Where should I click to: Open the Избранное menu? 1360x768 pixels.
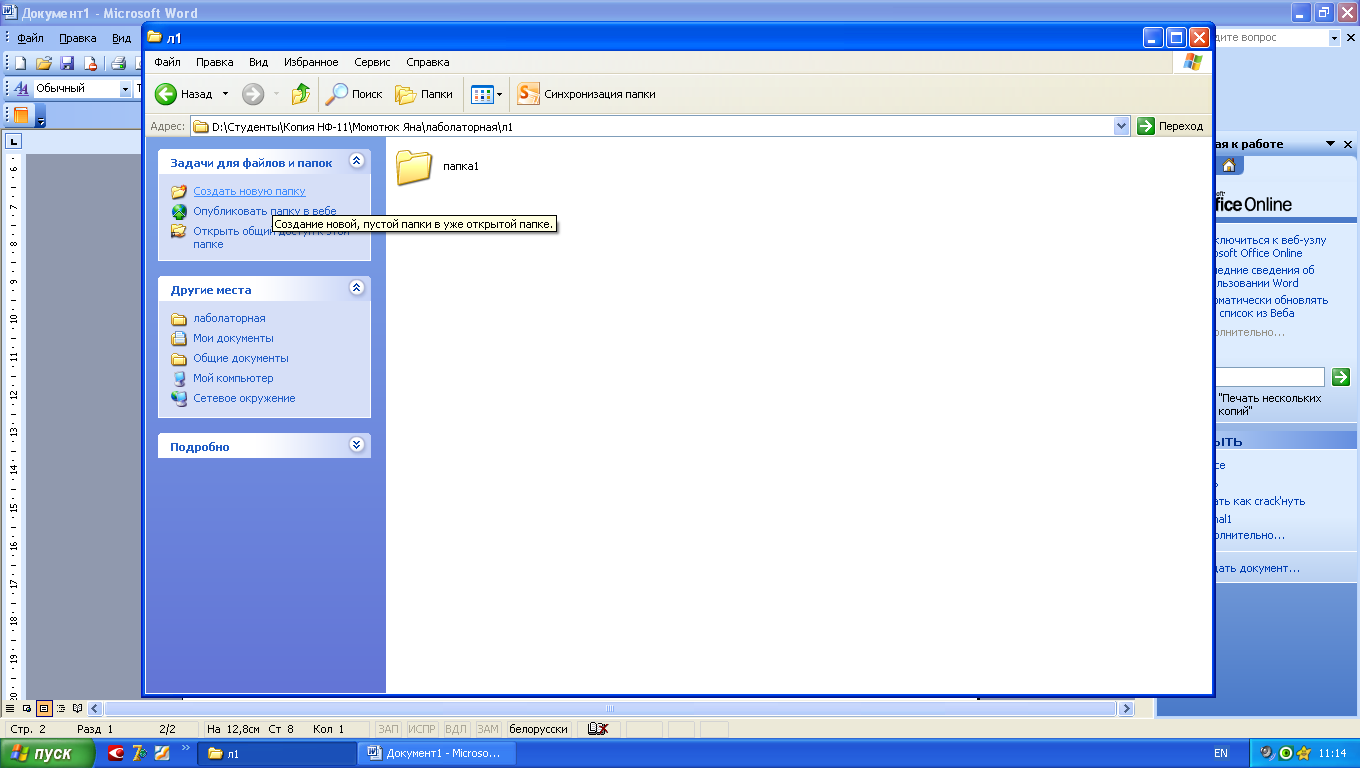(311, 62)
